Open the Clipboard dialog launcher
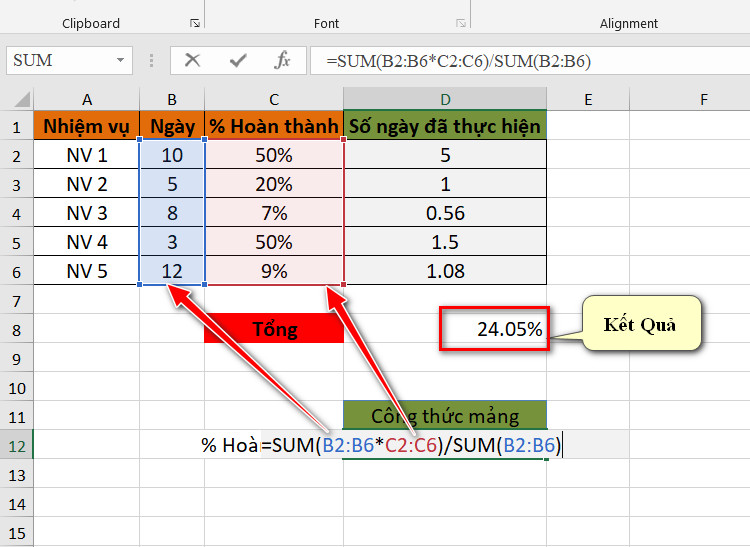The width and height of the screenshot is (750, 547). pos(195,23)
